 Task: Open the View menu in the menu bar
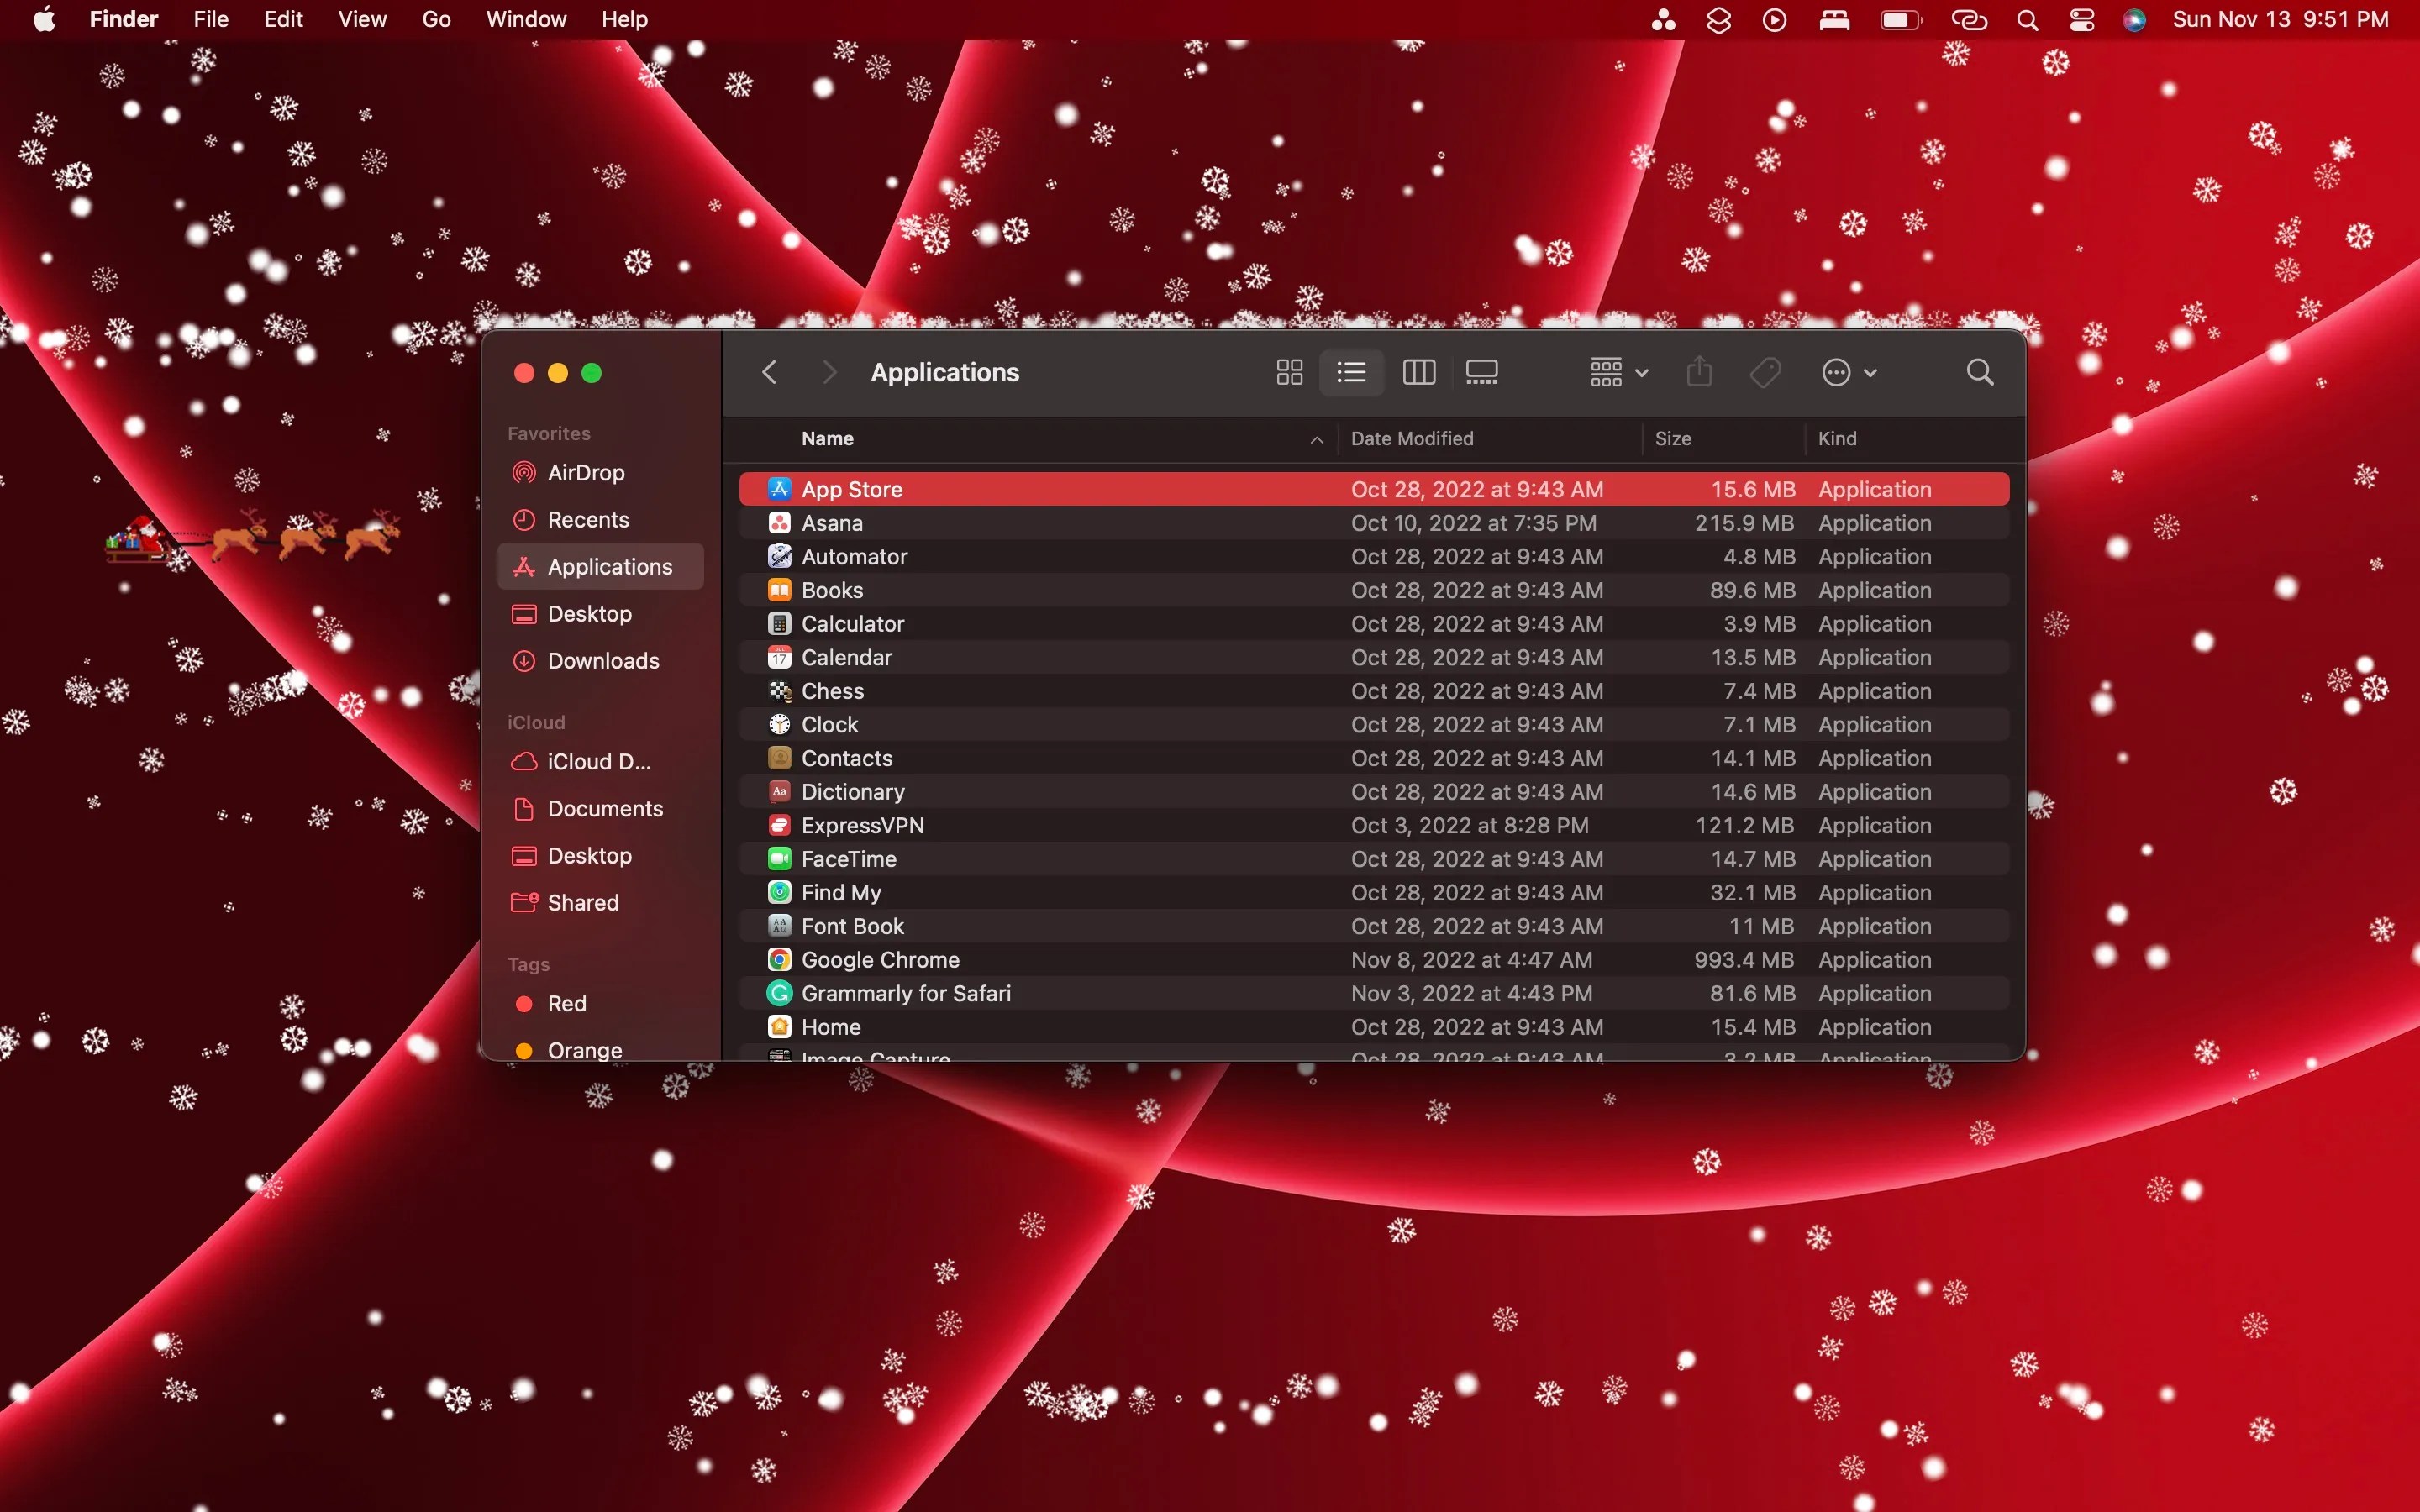tap(361, 19)
